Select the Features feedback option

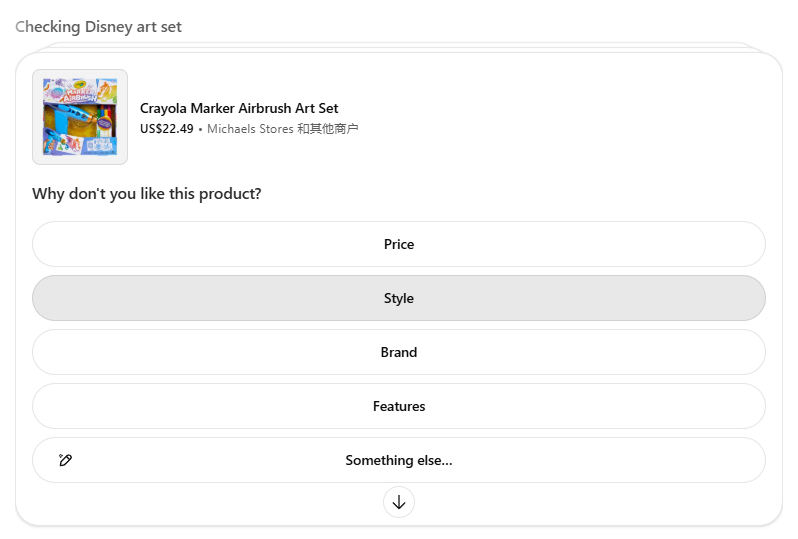pyautogui.click(x=399, y=406)
